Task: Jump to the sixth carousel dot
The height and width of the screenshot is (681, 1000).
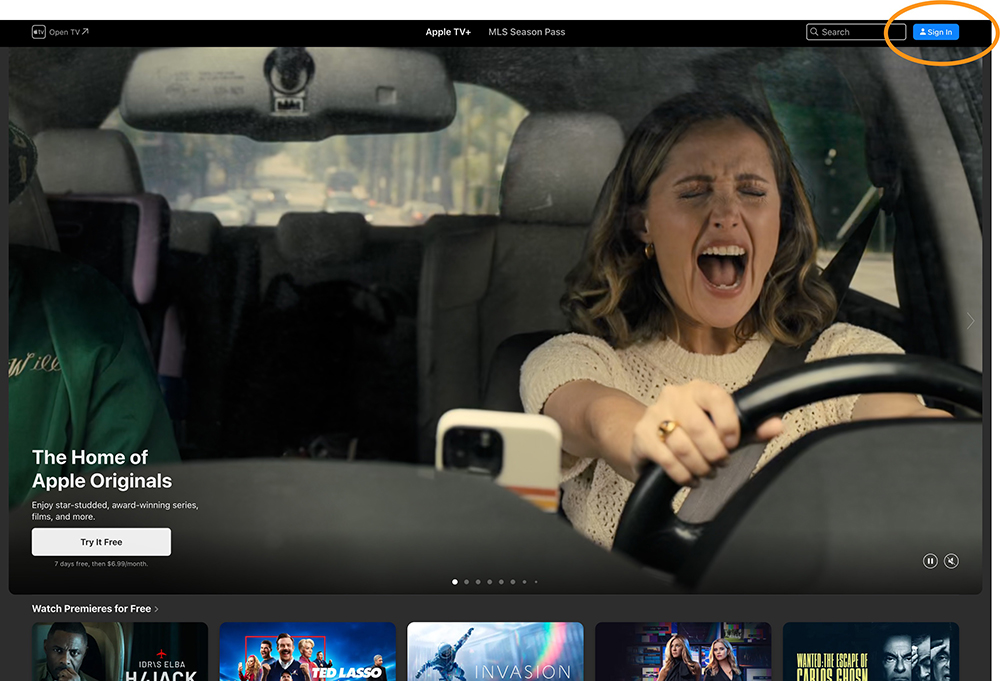Action: tap(513, 581)
